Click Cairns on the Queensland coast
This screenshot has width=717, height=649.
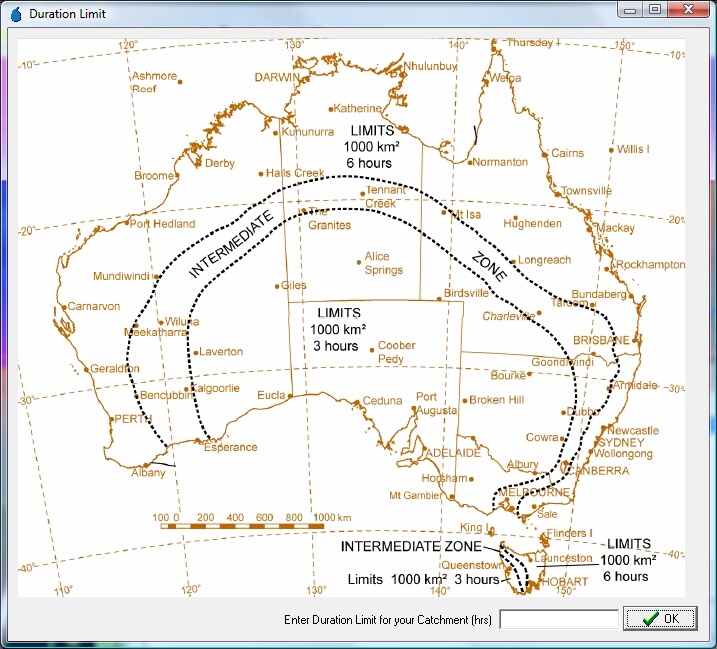567,153
